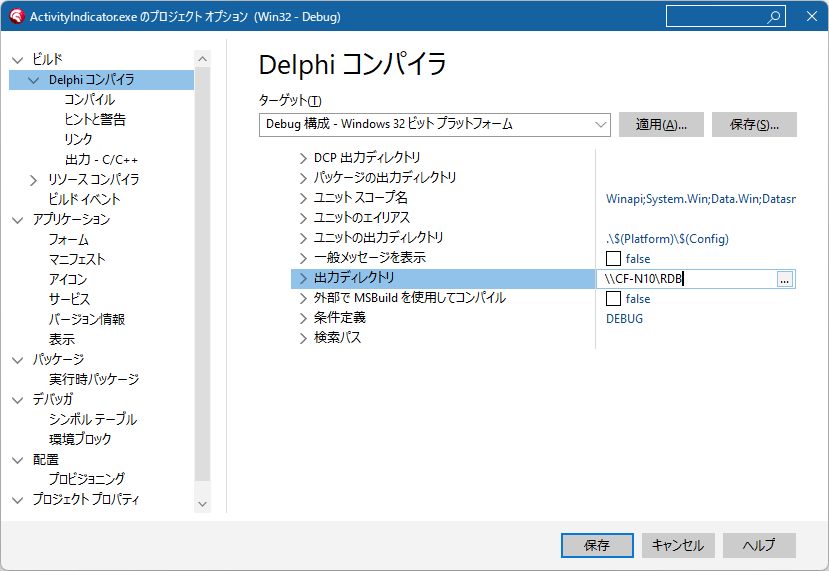Click the 適用(A)... button
The width and height of the screenshot is (829, 571).
point(661,125)
